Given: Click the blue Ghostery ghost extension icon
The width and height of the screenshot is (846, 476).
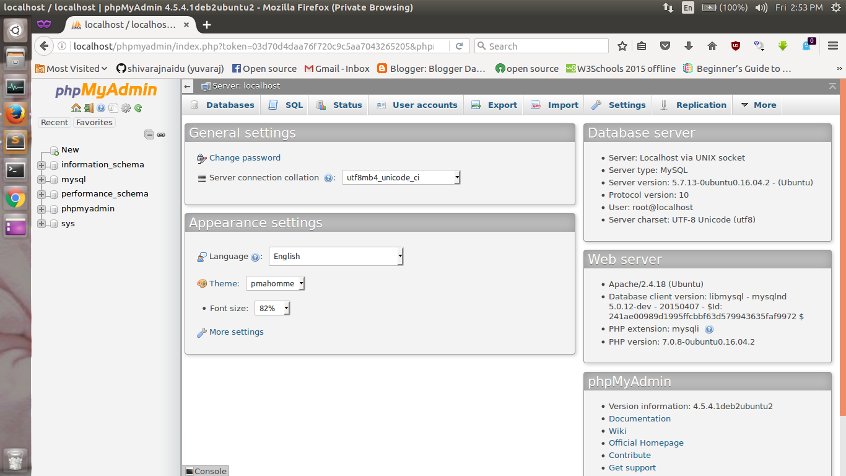Looking at the screenshot, I should (x=808, y=45).
